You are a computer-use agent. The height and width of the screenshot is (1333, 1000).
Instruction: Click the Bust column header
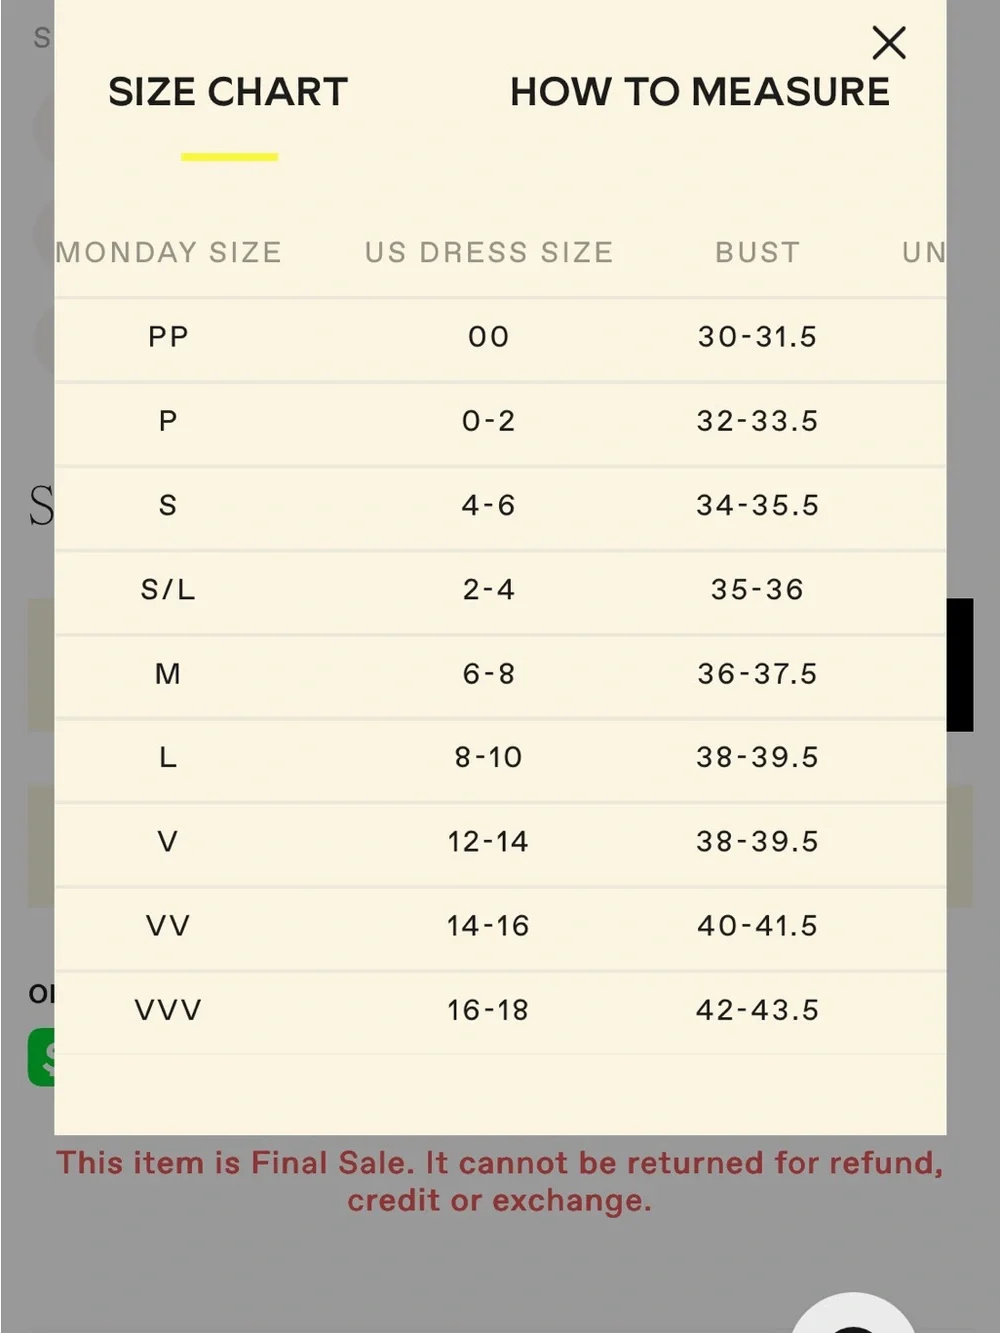pos(757,252)
